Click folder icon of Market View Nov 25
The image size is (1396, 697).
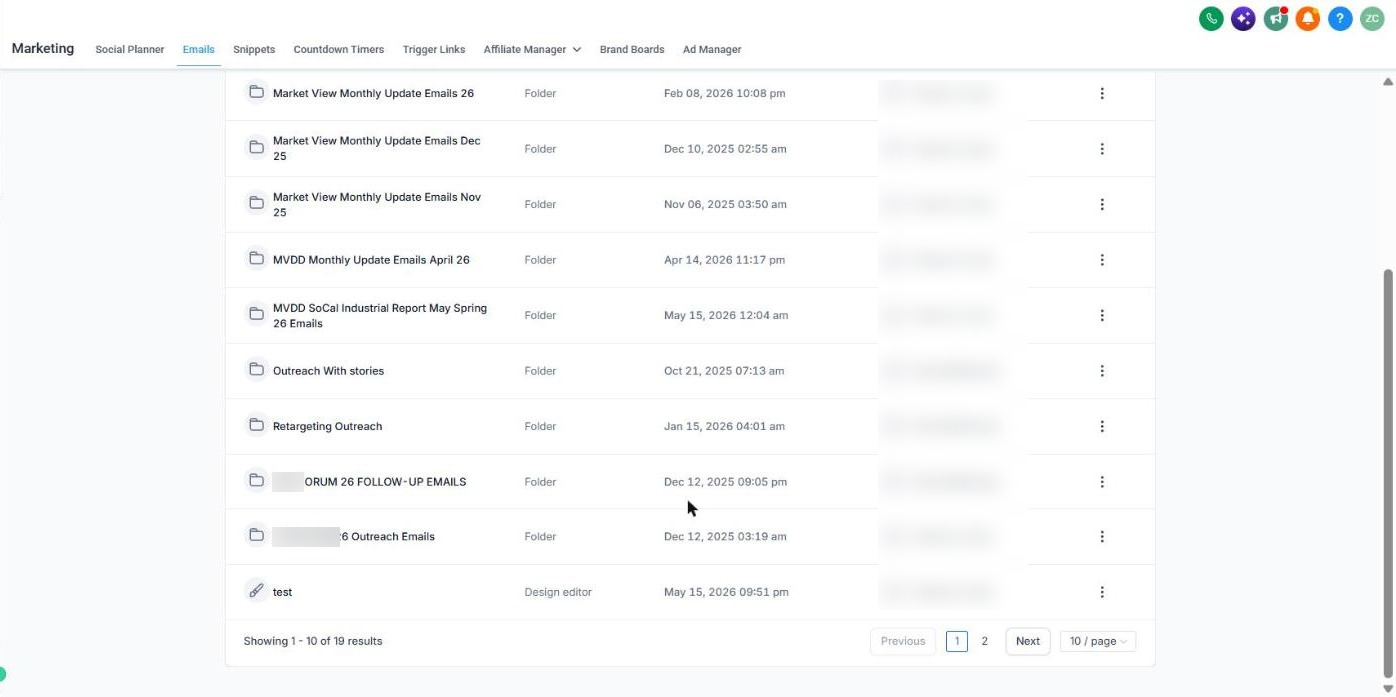tap(256, 203)
